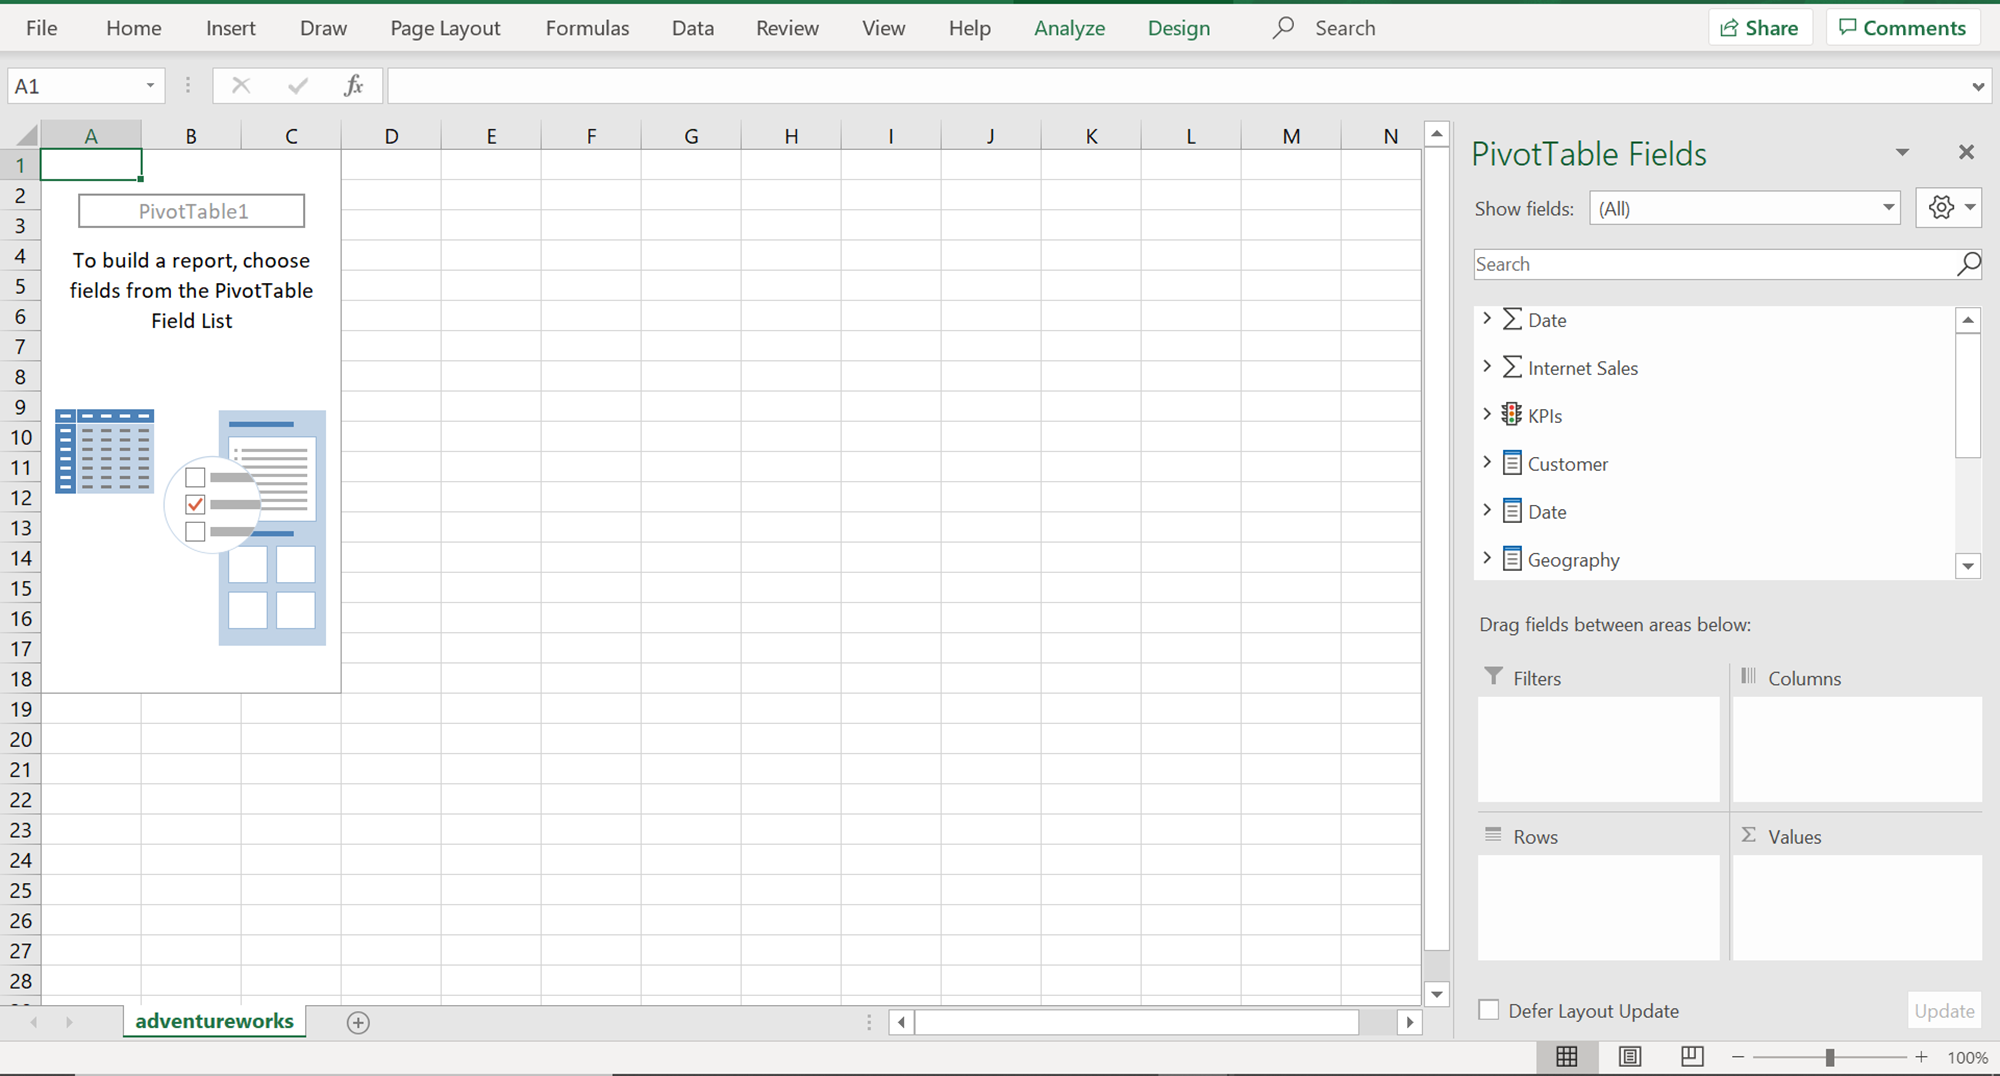The width and height of the screenshot is (2000, 1076).
Task: Click the zoom slider handle
Action: [x=1829, y=1057]
